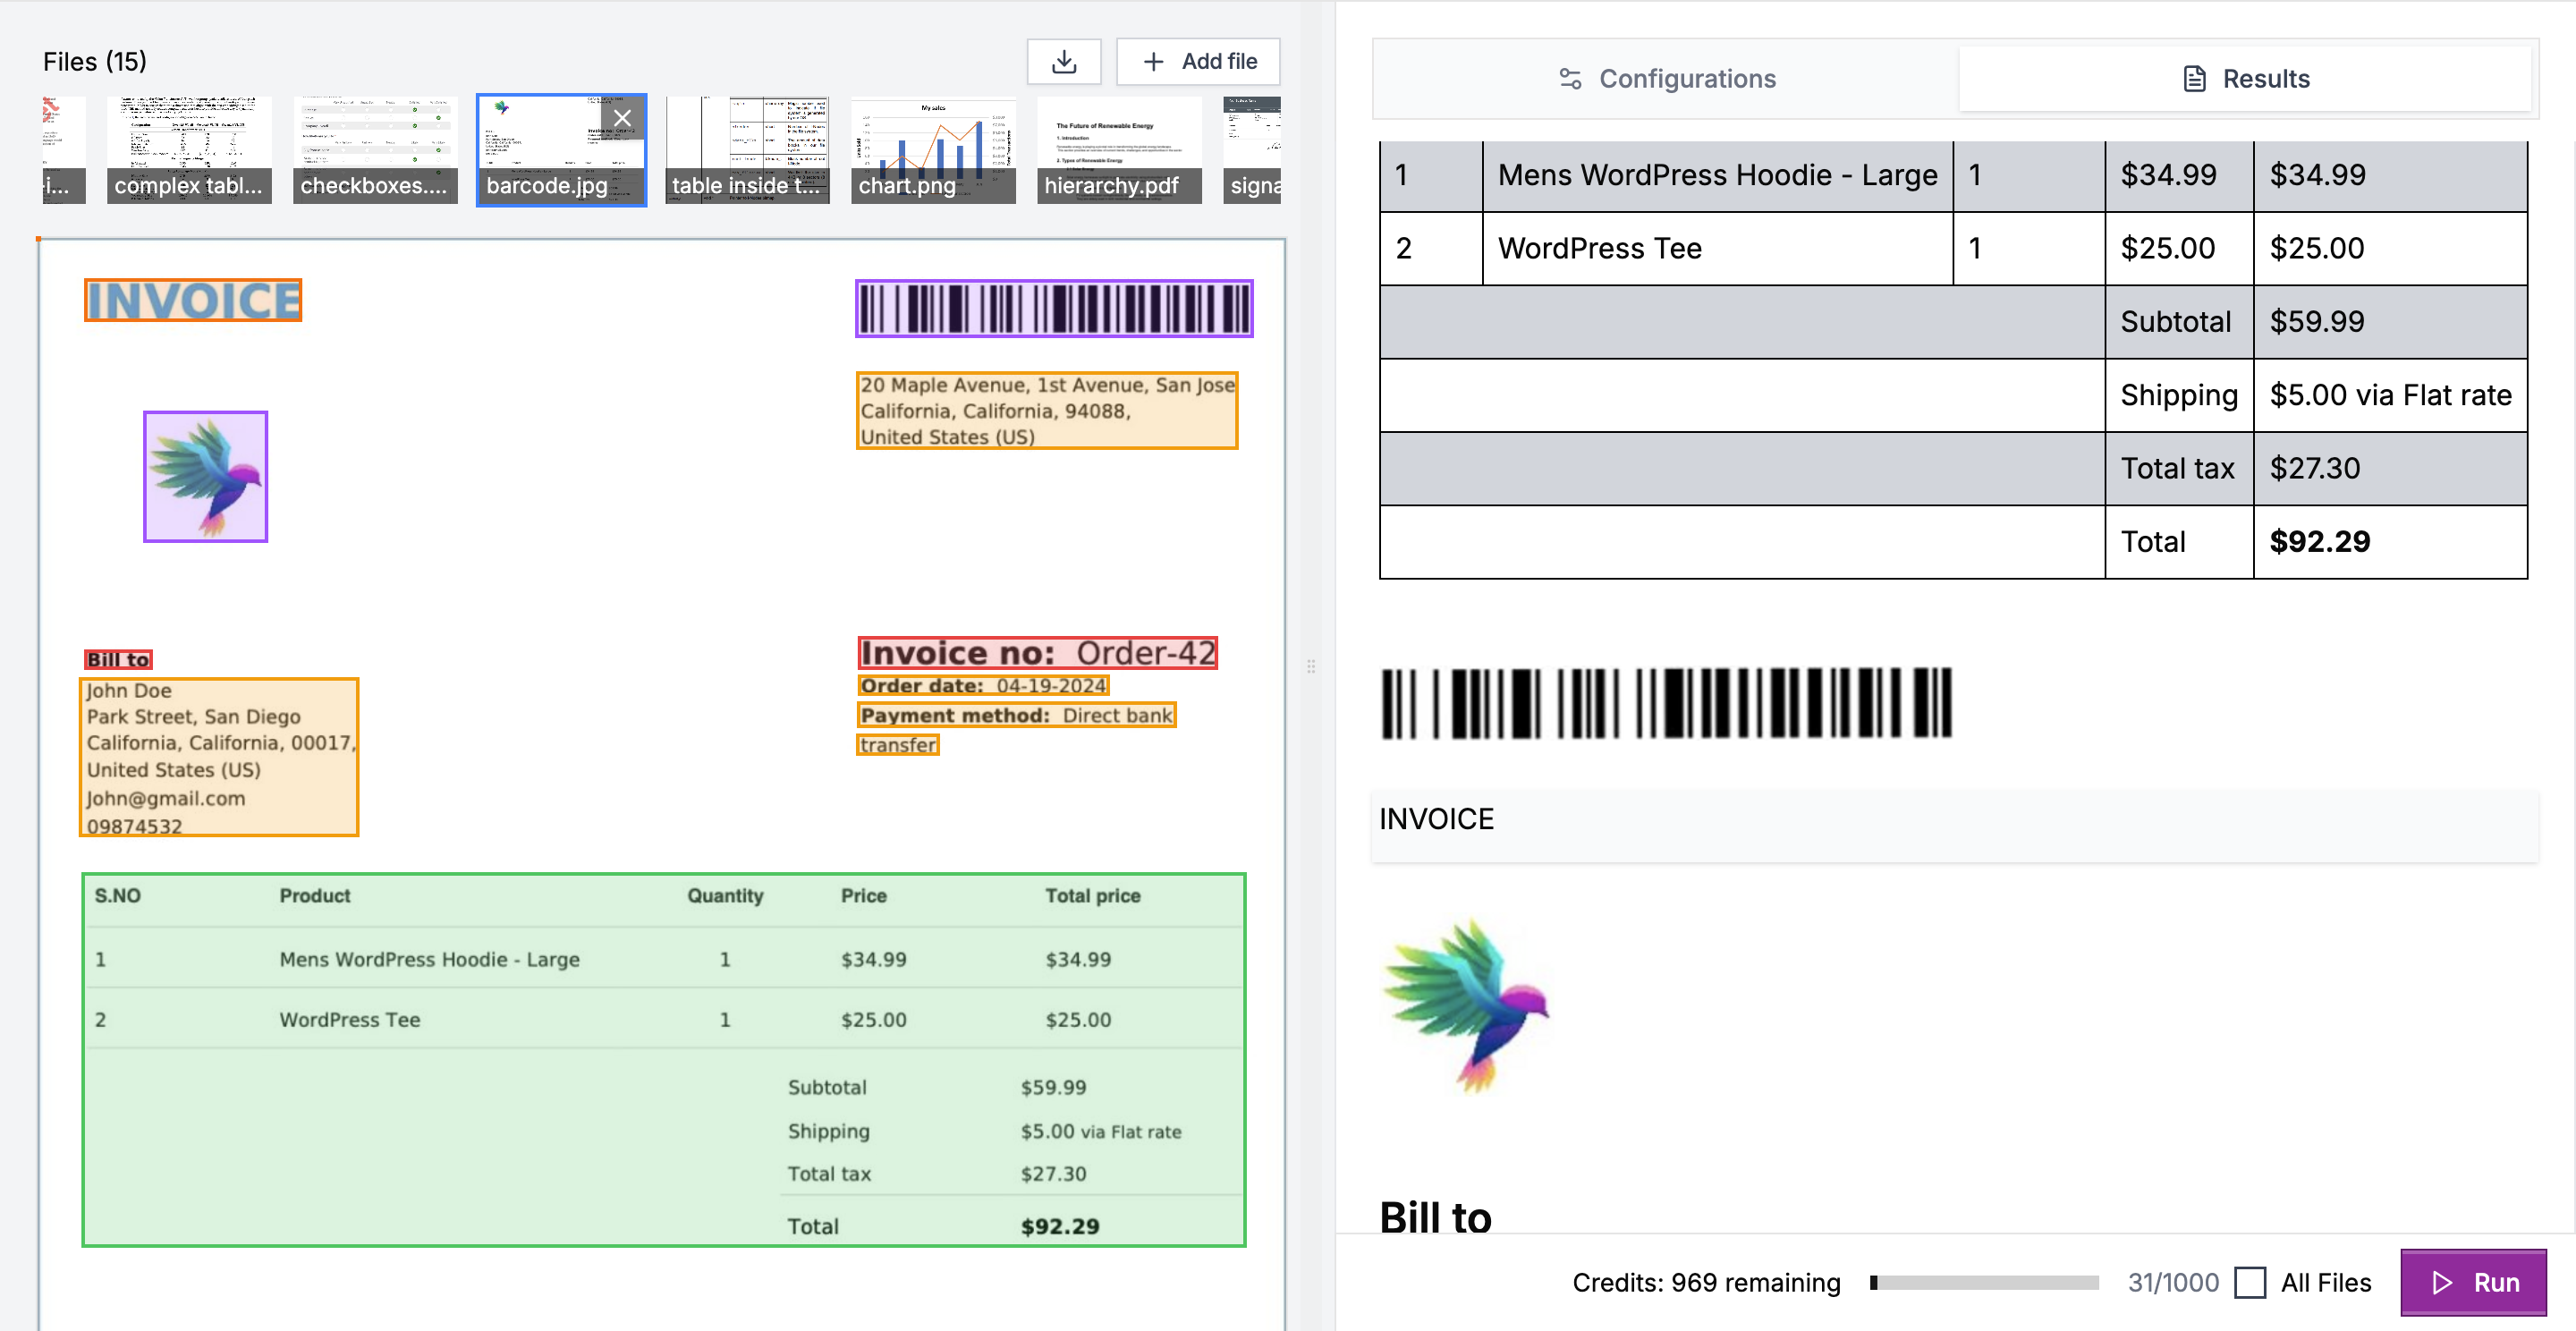This screenshot has width=2576, height=1331.
Task: Click the drag handle between the two panels
Action: 1310,666
